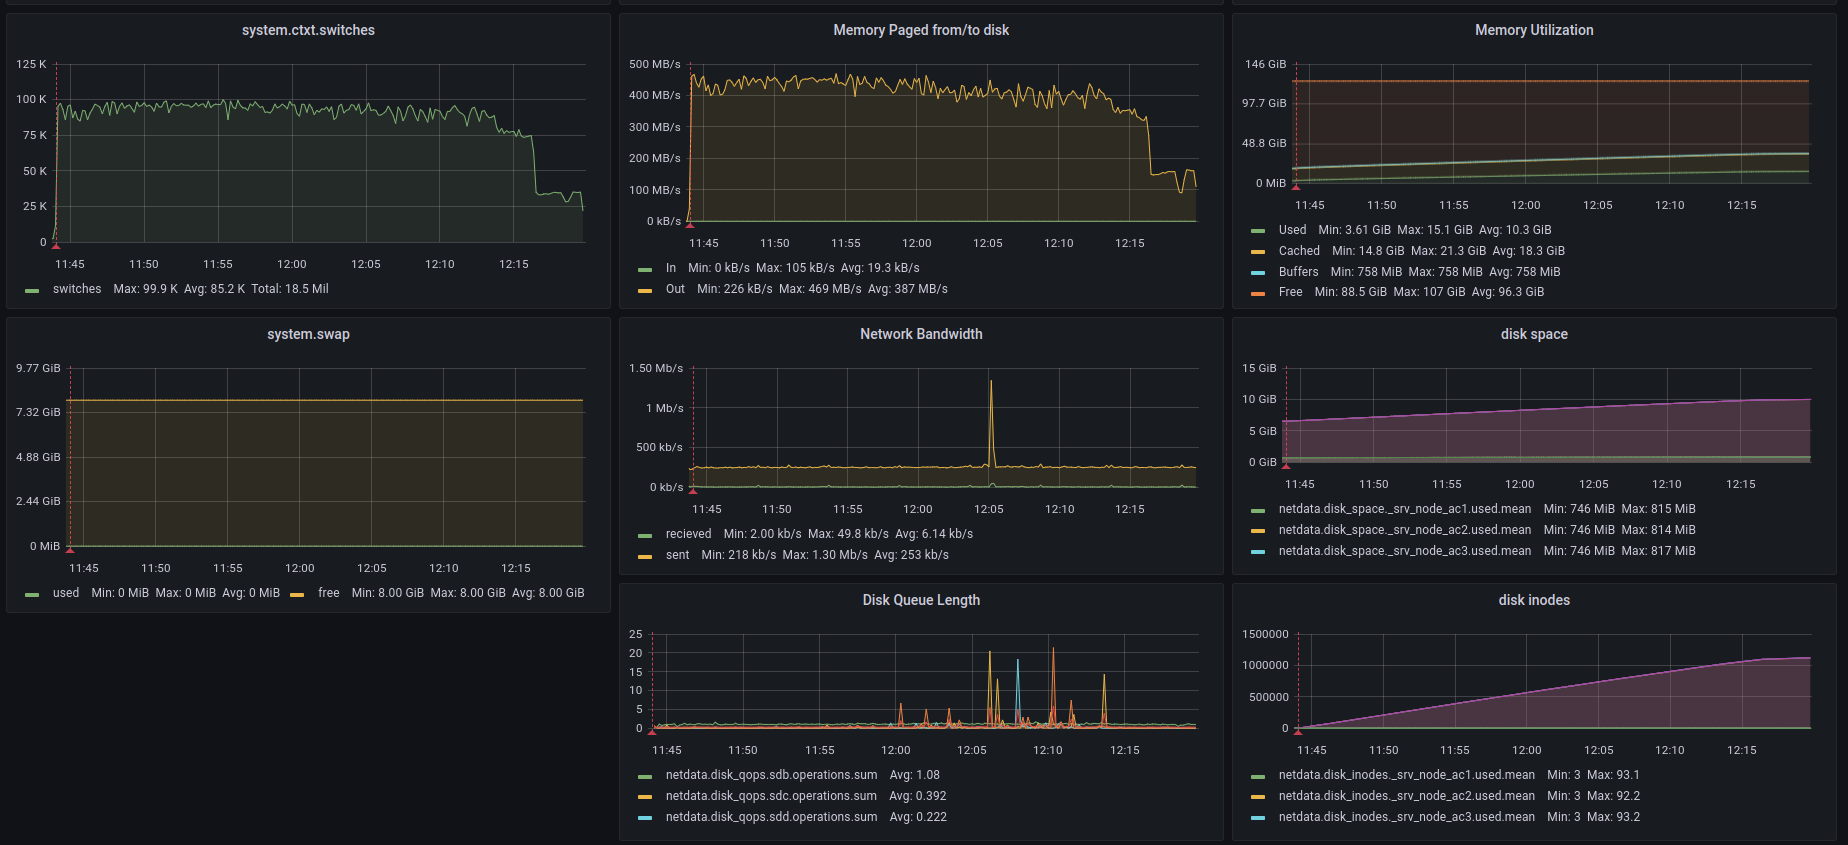Viewport: 1848px width, 845px height.
Task: Click the system.swap panel title
Action: [x=308, y=334]
